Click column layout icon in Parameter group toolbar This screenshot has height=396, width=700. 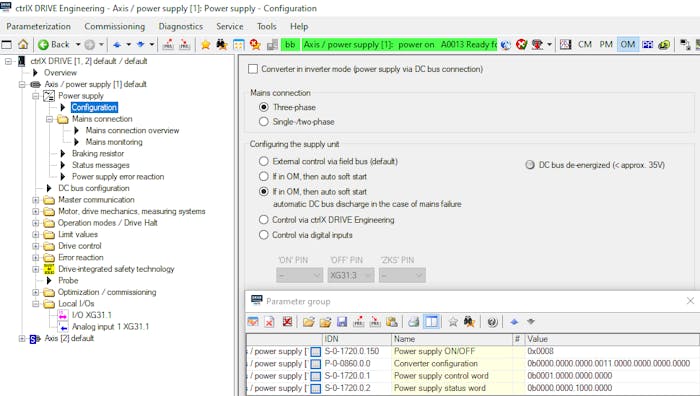pos(432,321)
